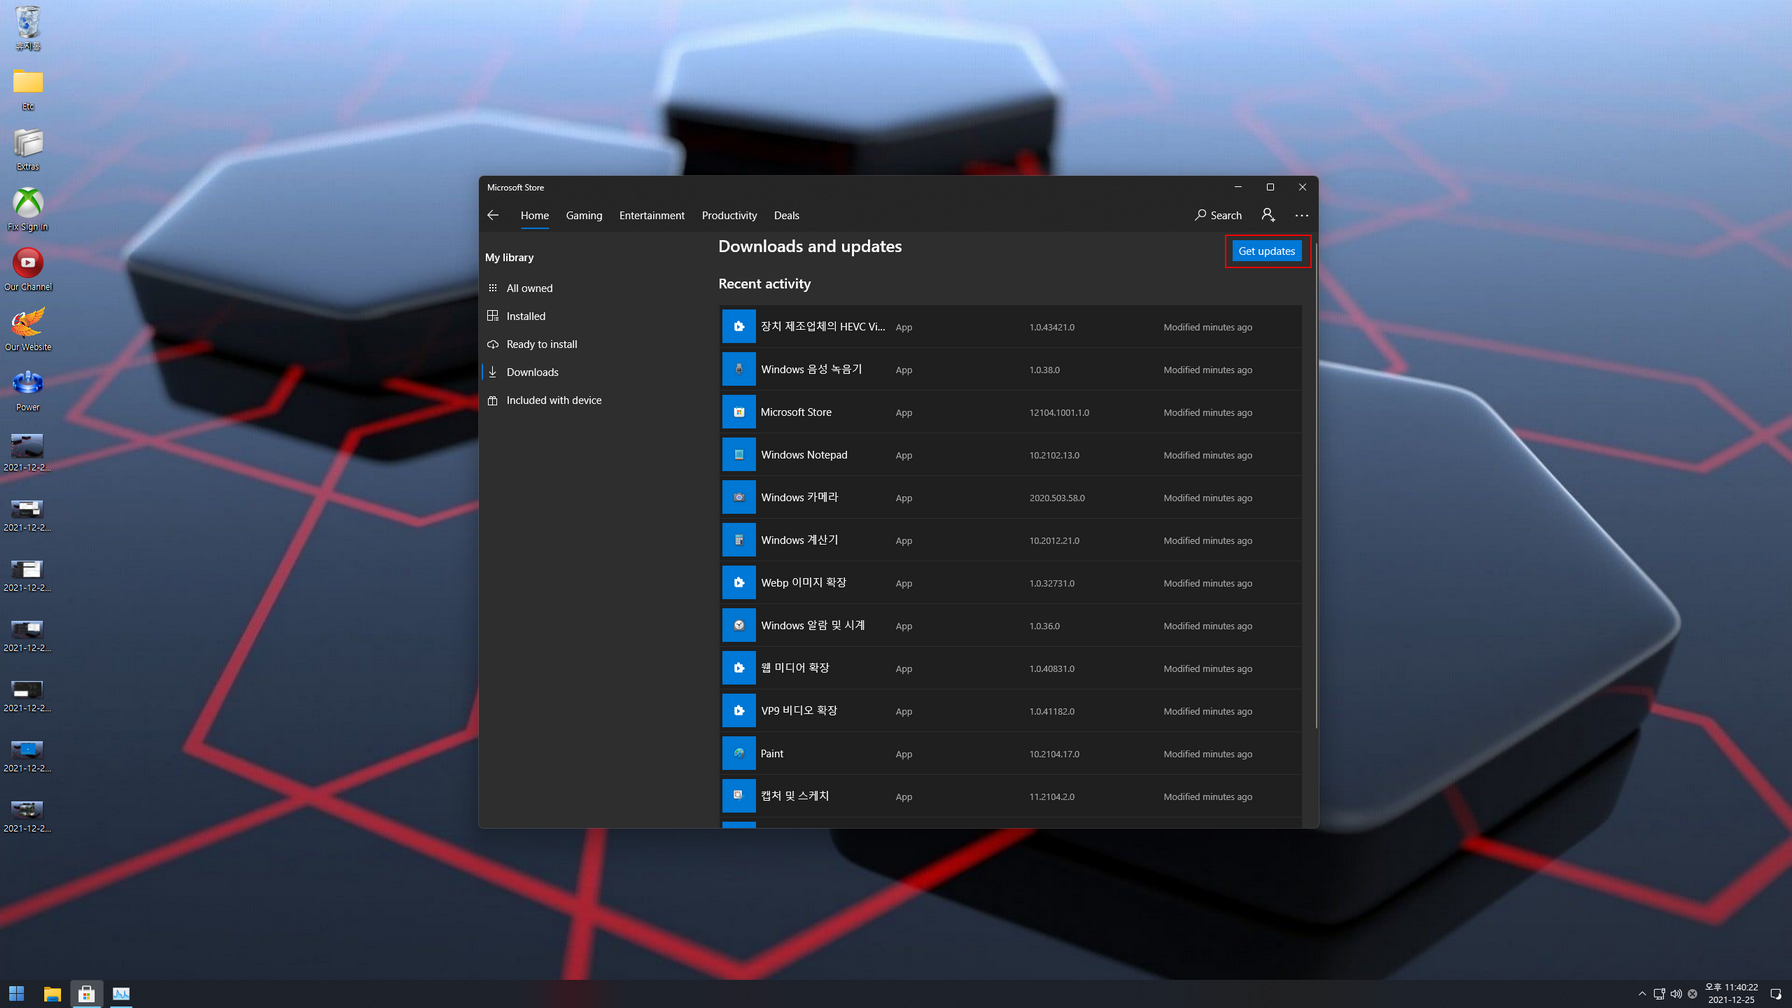Click the Microsoft Store app icon in list
The height and width of the screenshot is (1008, 1792).
coord(739,412)
